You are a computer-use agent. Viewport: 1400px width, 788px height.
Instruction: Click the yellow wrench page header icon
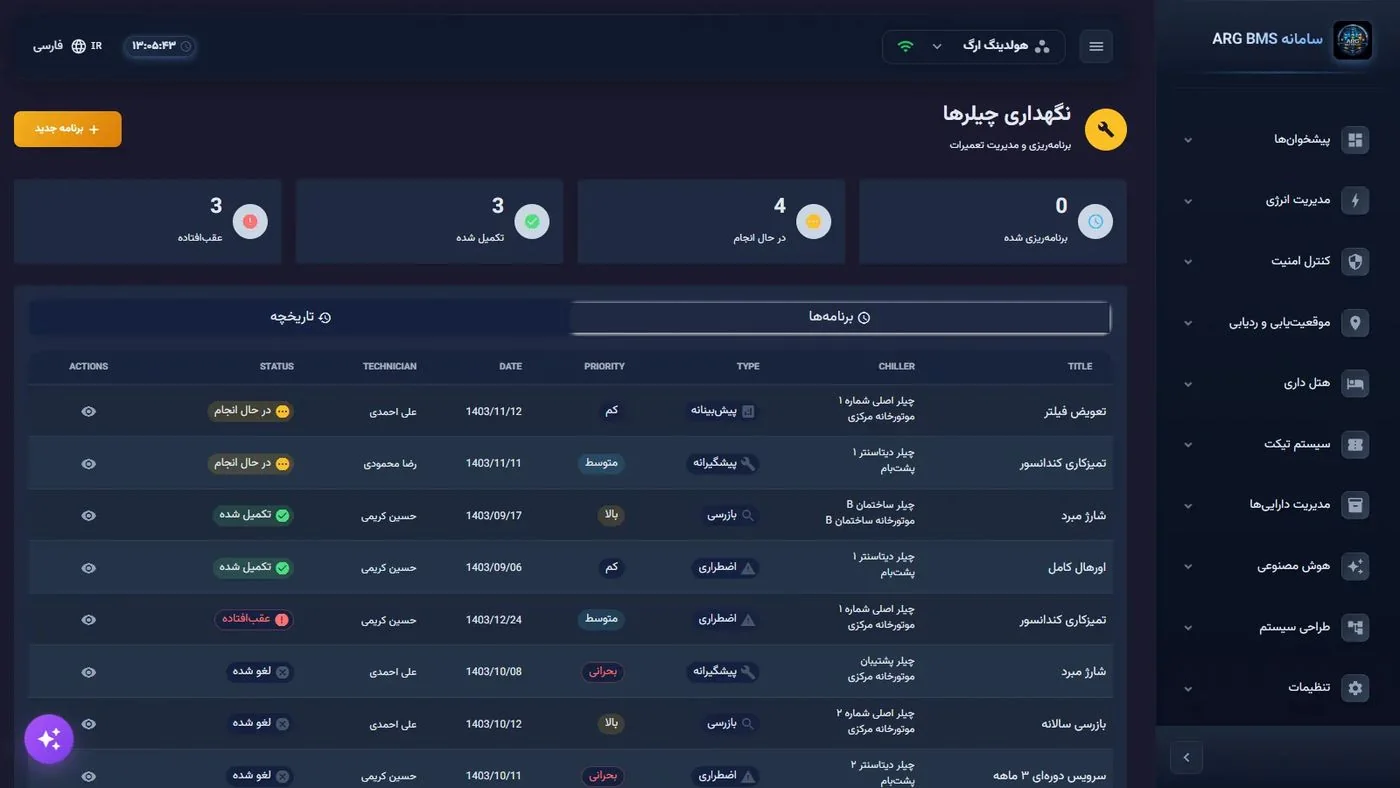tap(1106, 130)
